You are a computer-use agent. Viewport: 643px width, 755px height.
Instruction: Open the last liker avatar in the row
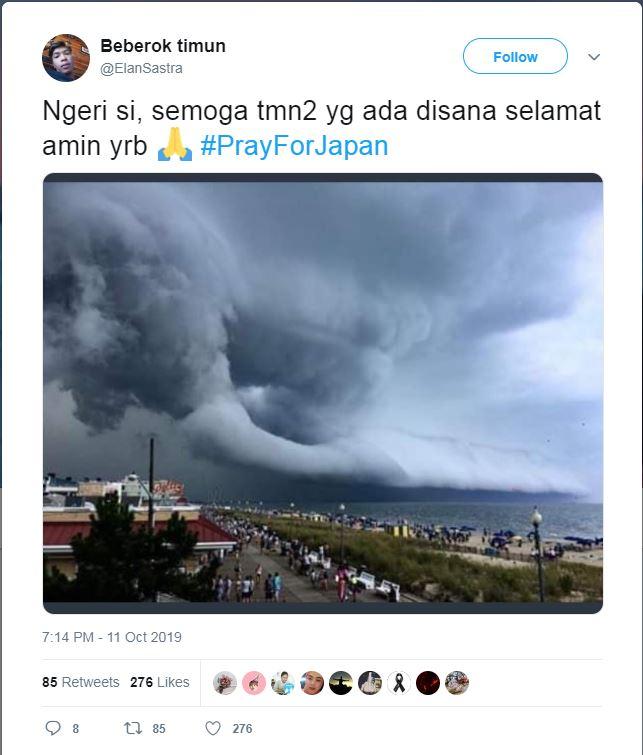pyautogui.click(x=457, y=683)
